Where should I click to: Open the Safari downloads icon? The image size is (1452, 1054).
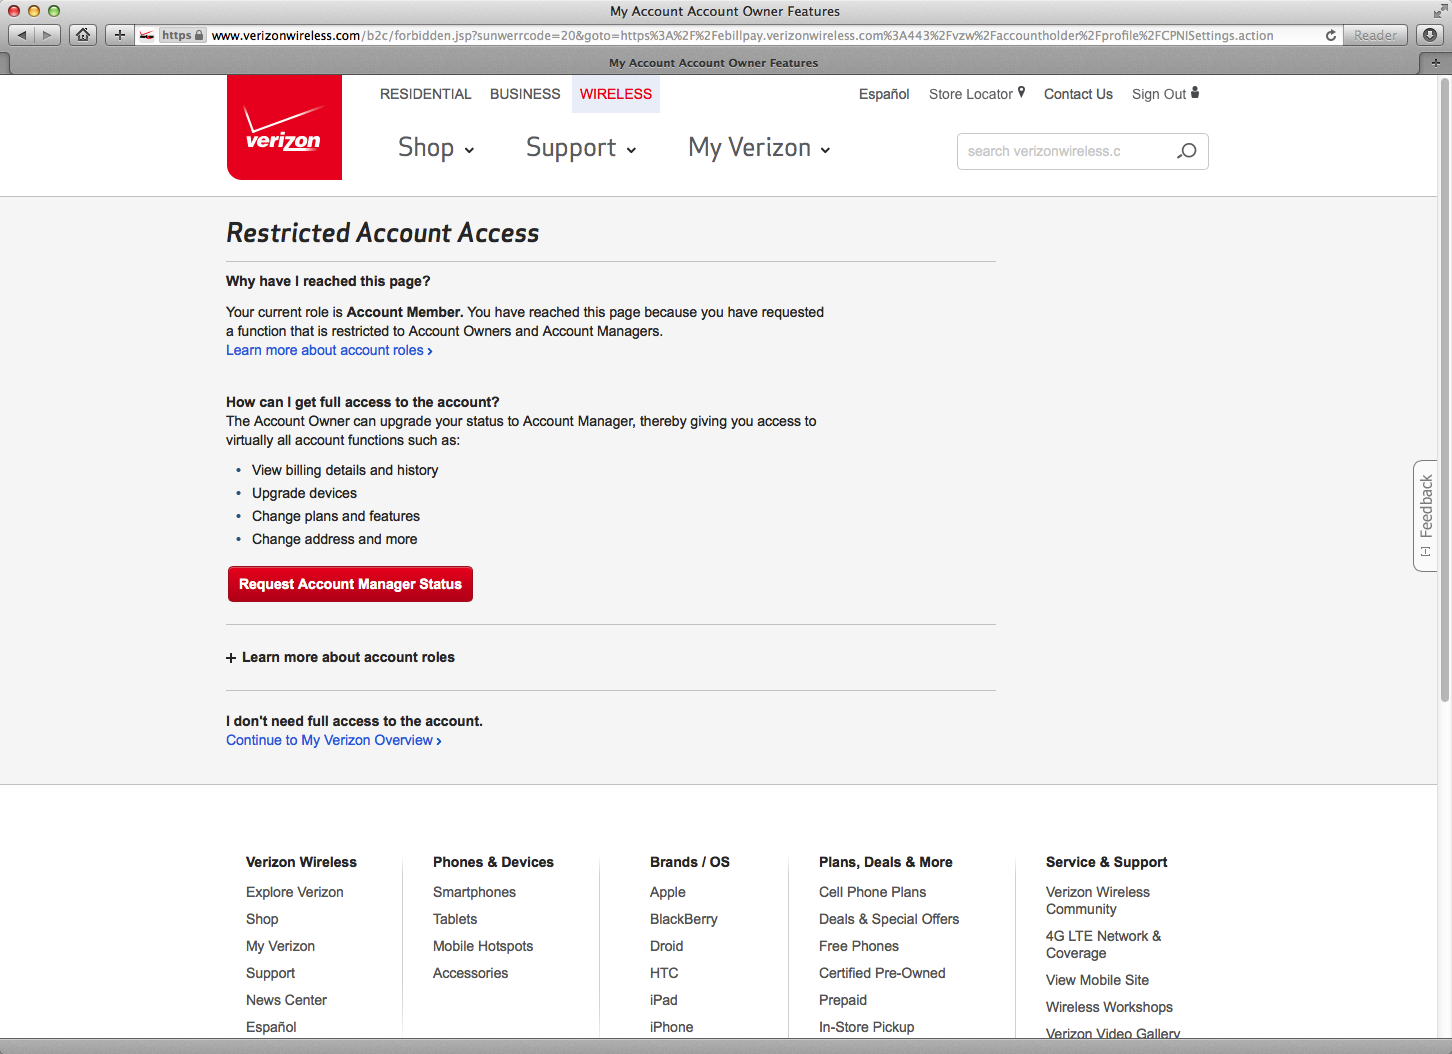tap(1430, 35)
